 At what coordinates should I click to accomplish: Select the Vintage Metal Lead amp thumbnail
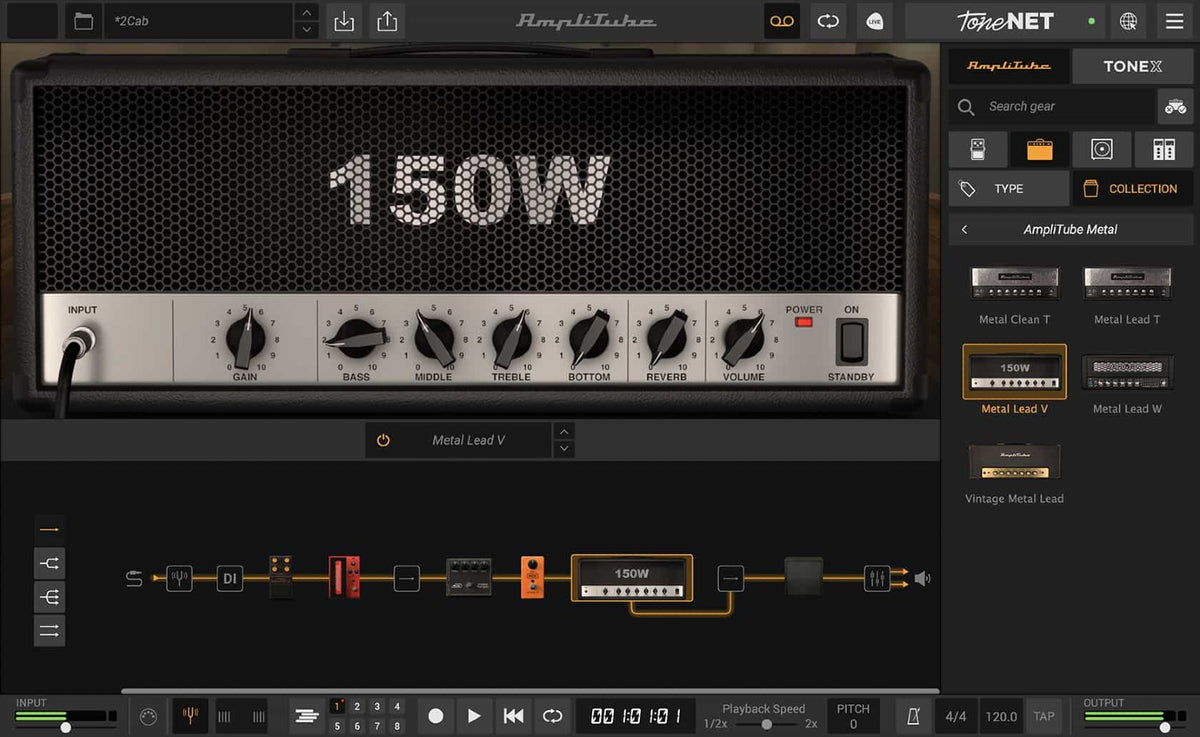pyautogui.click(x=1014, y=462)
